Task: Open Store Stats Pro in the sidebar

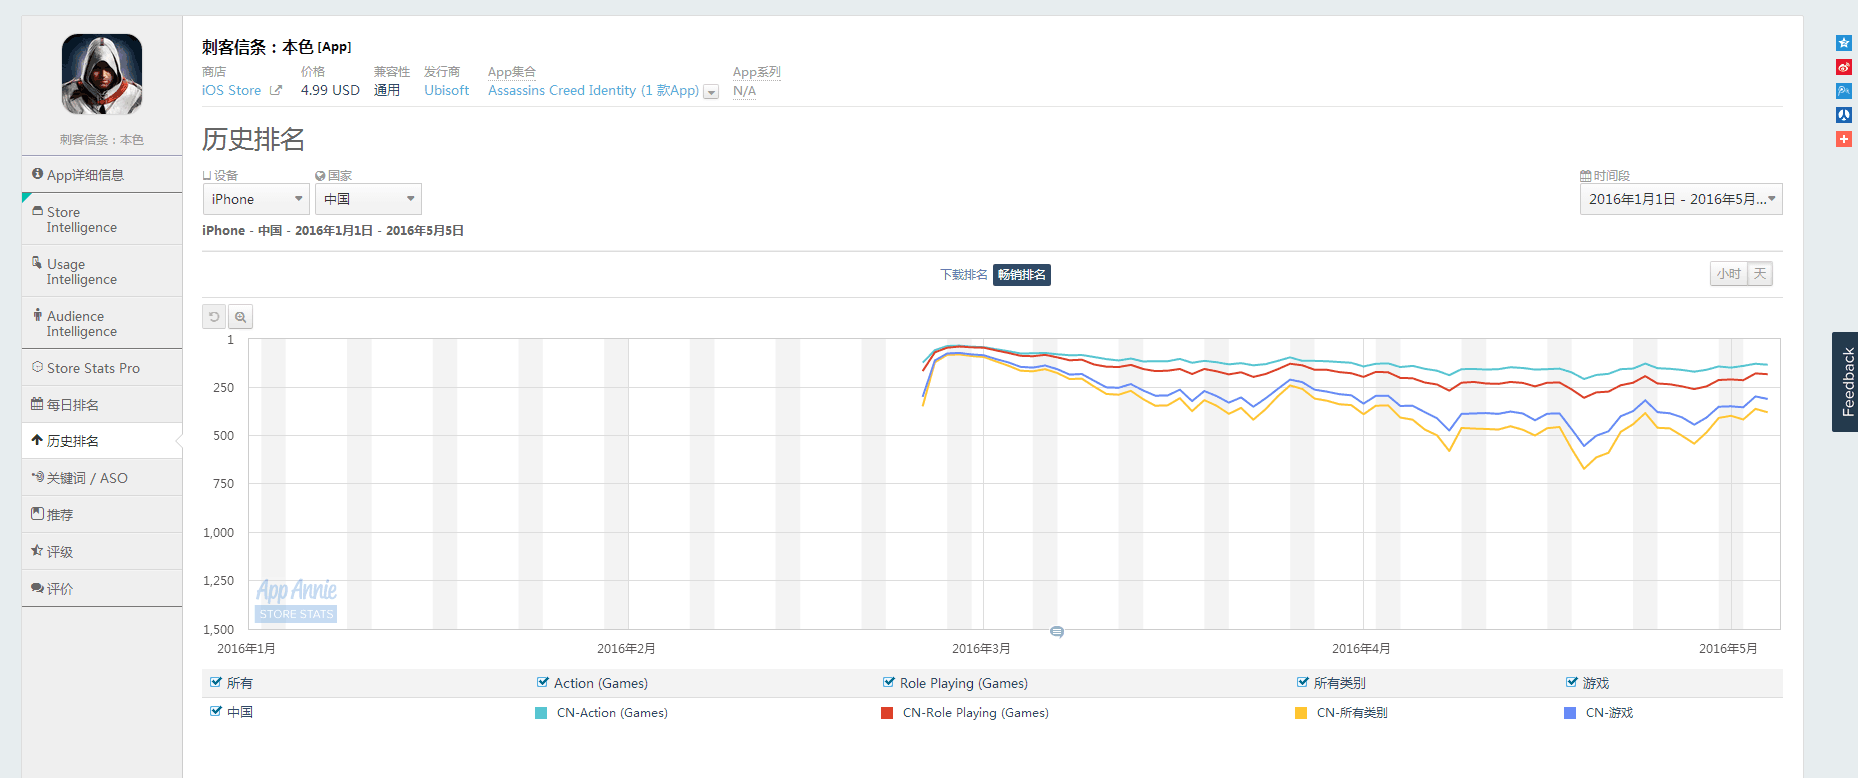Action: click(x=102, y=368)
